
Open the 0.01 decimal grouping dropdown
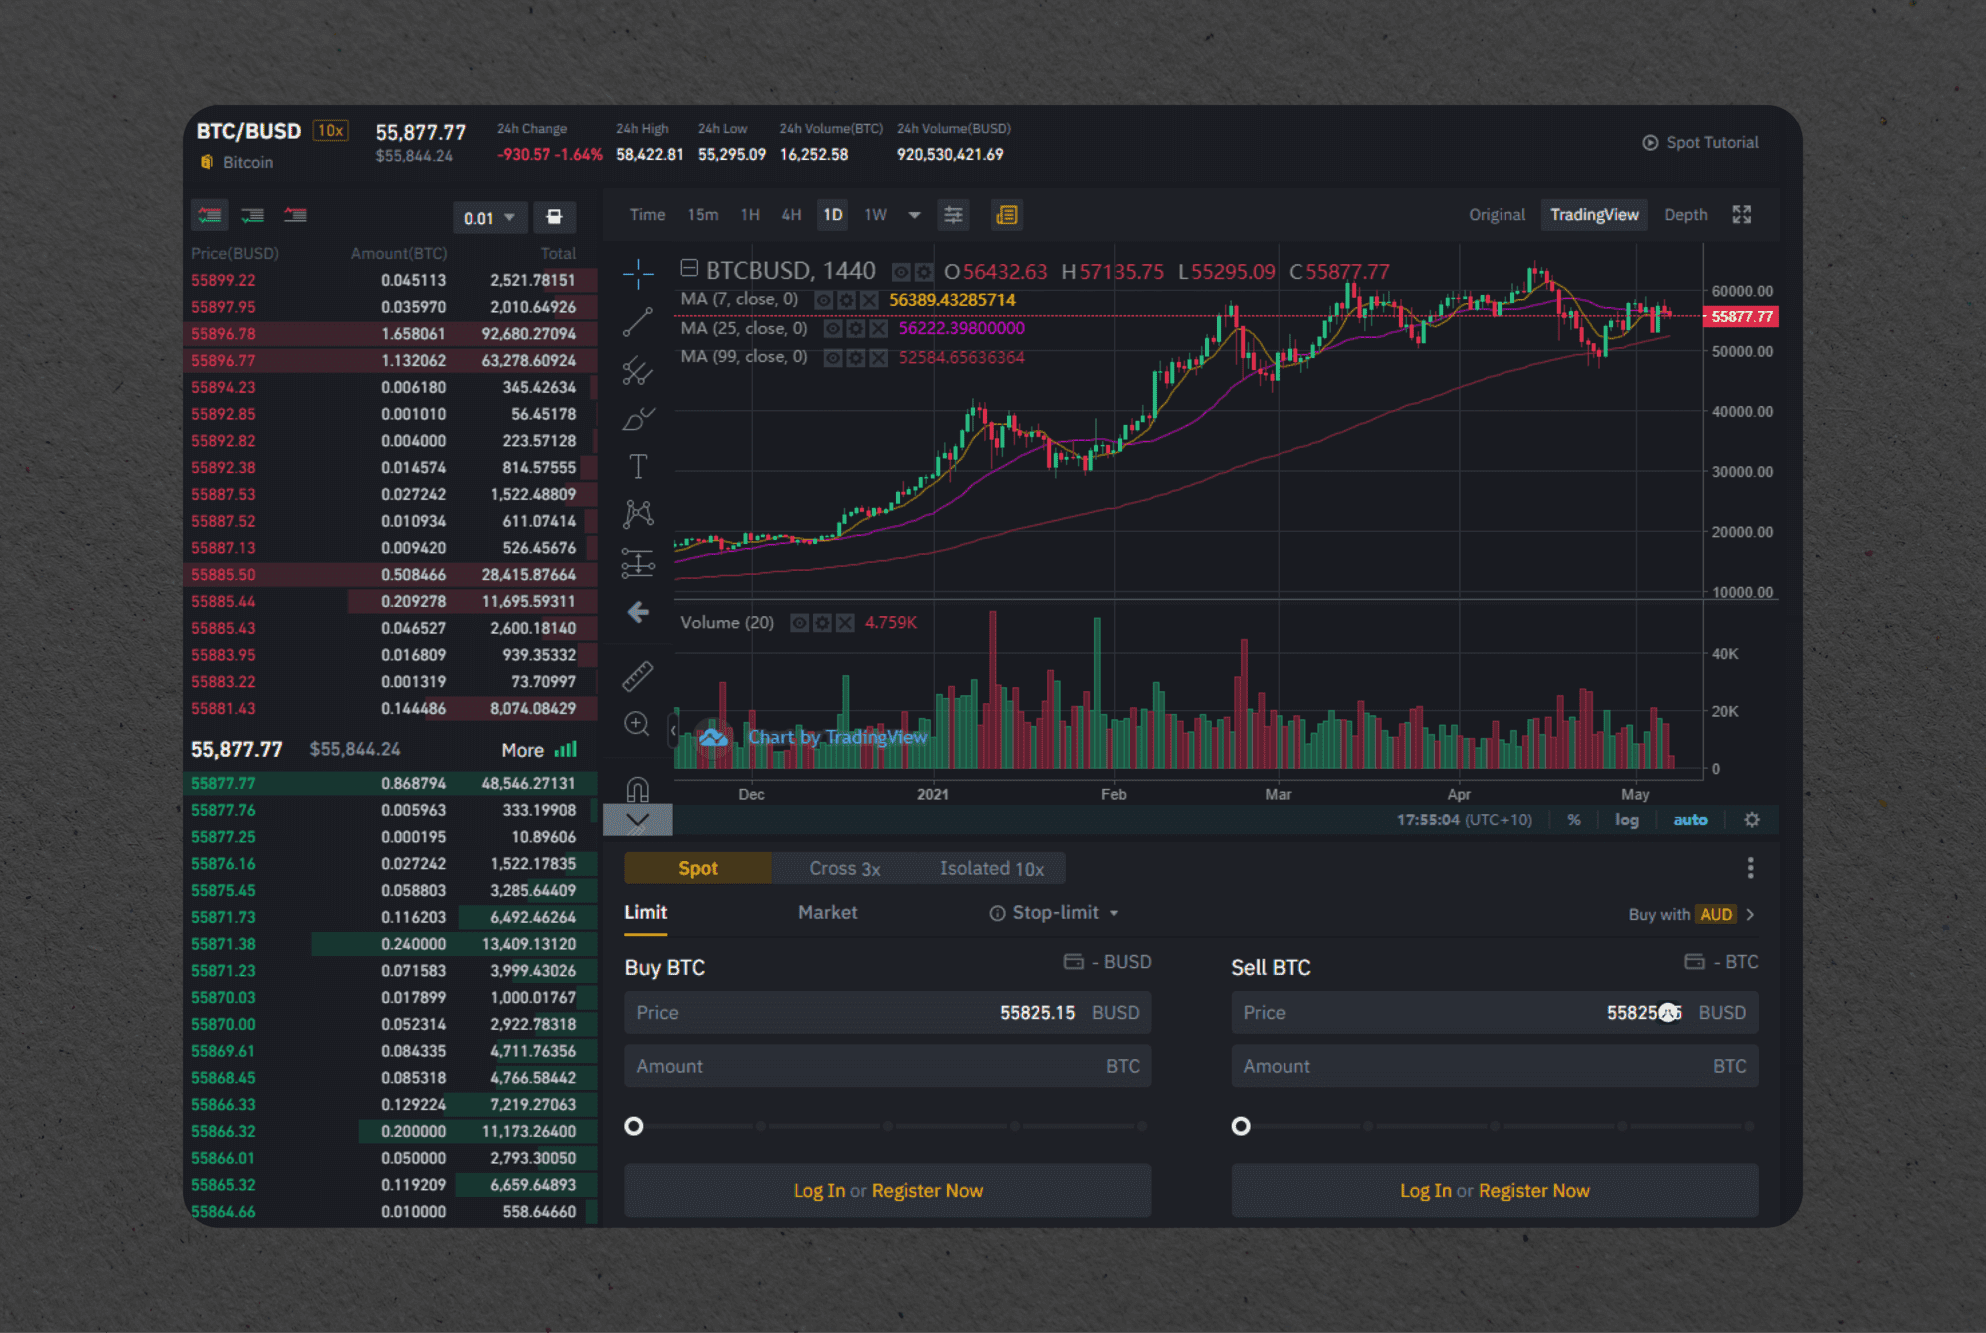point(489,218)
